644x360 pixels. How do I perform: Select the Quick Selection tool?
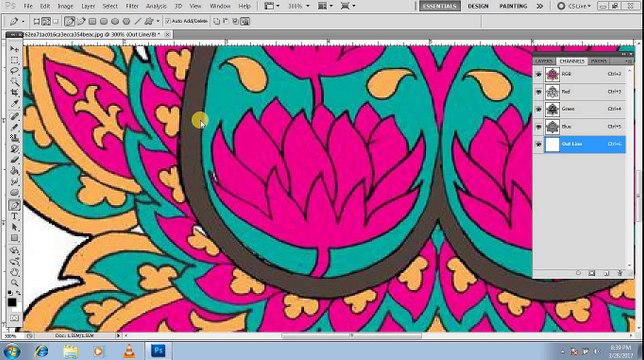click(x=14, y=81)
